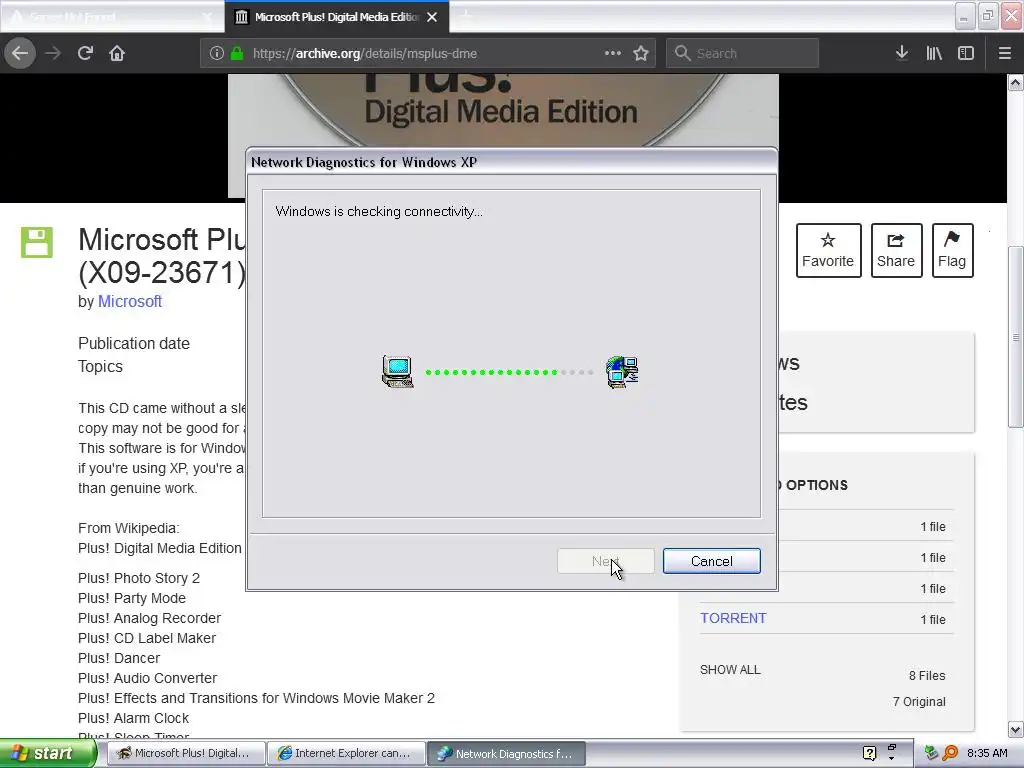This screenshot has width=1024, height=768.
Task: Click the green padlock security icon
Action: tap(236, 54)
